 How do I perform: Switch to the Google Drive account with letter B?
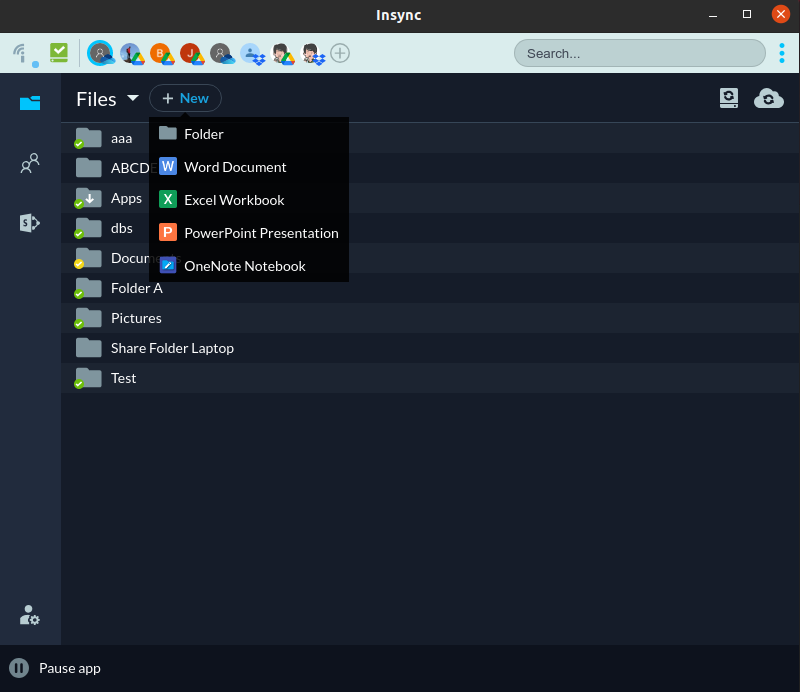coord(160,53)
